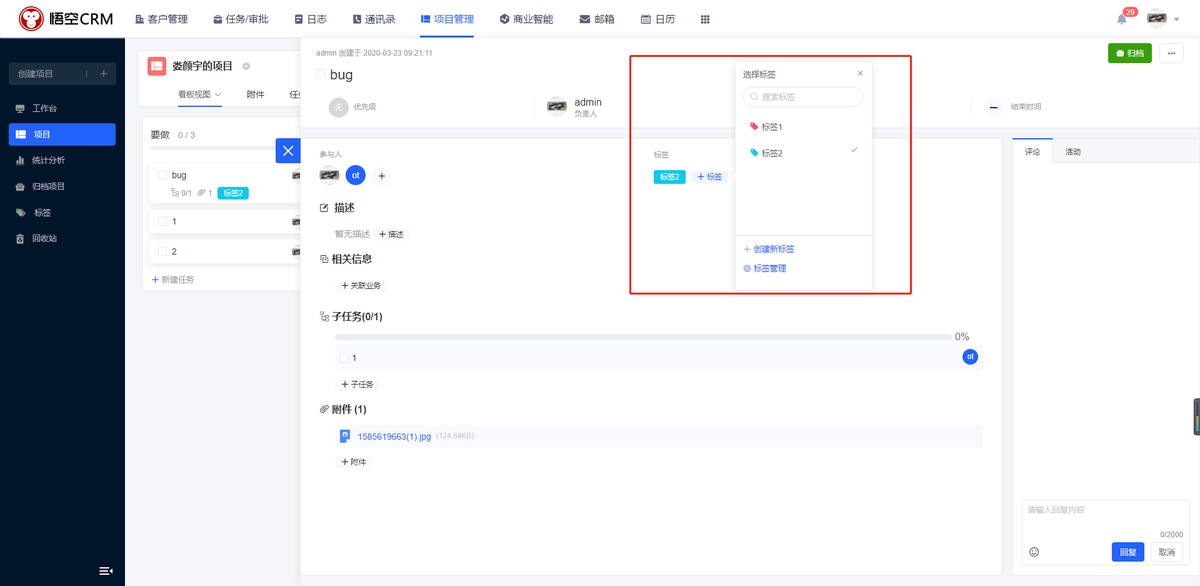Select the 统计分析 icon in the sidebar
The height and width of the screenshot is (586, 1200).
[22, 160]
